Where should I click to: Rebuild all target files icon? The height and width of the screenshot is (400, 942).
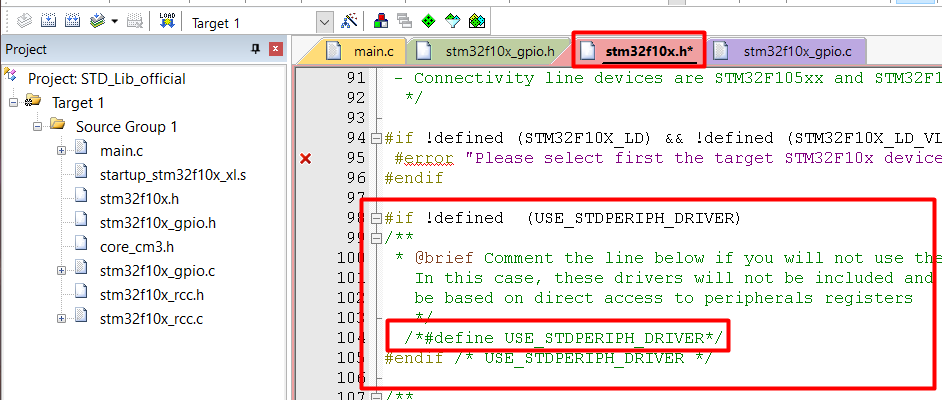coord(73,22)
